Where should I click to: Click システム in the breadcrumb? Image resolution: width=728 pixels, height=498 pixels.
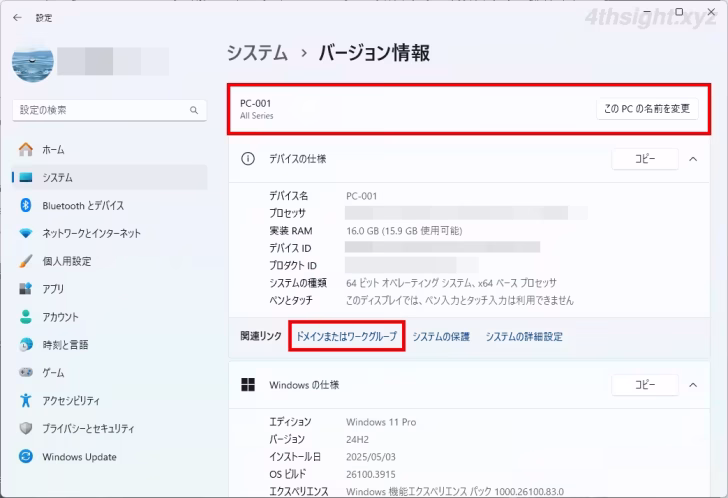257,52
